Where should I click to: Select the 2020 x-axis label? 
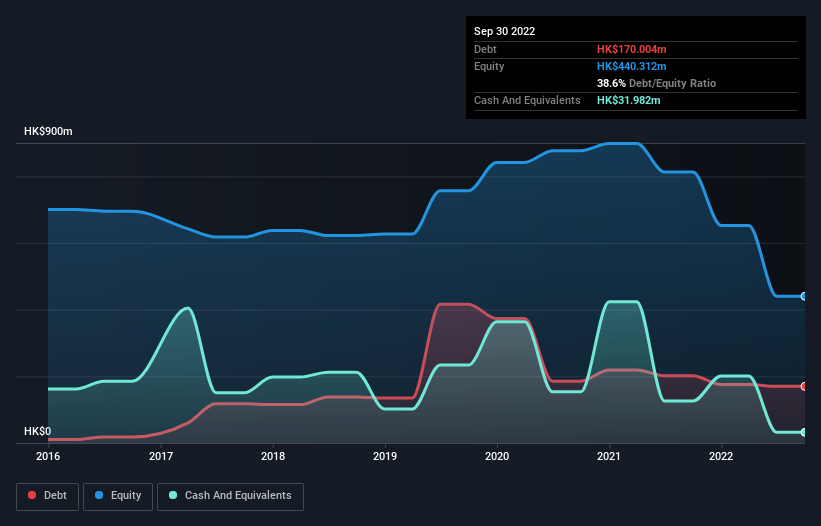pos(497,456)
